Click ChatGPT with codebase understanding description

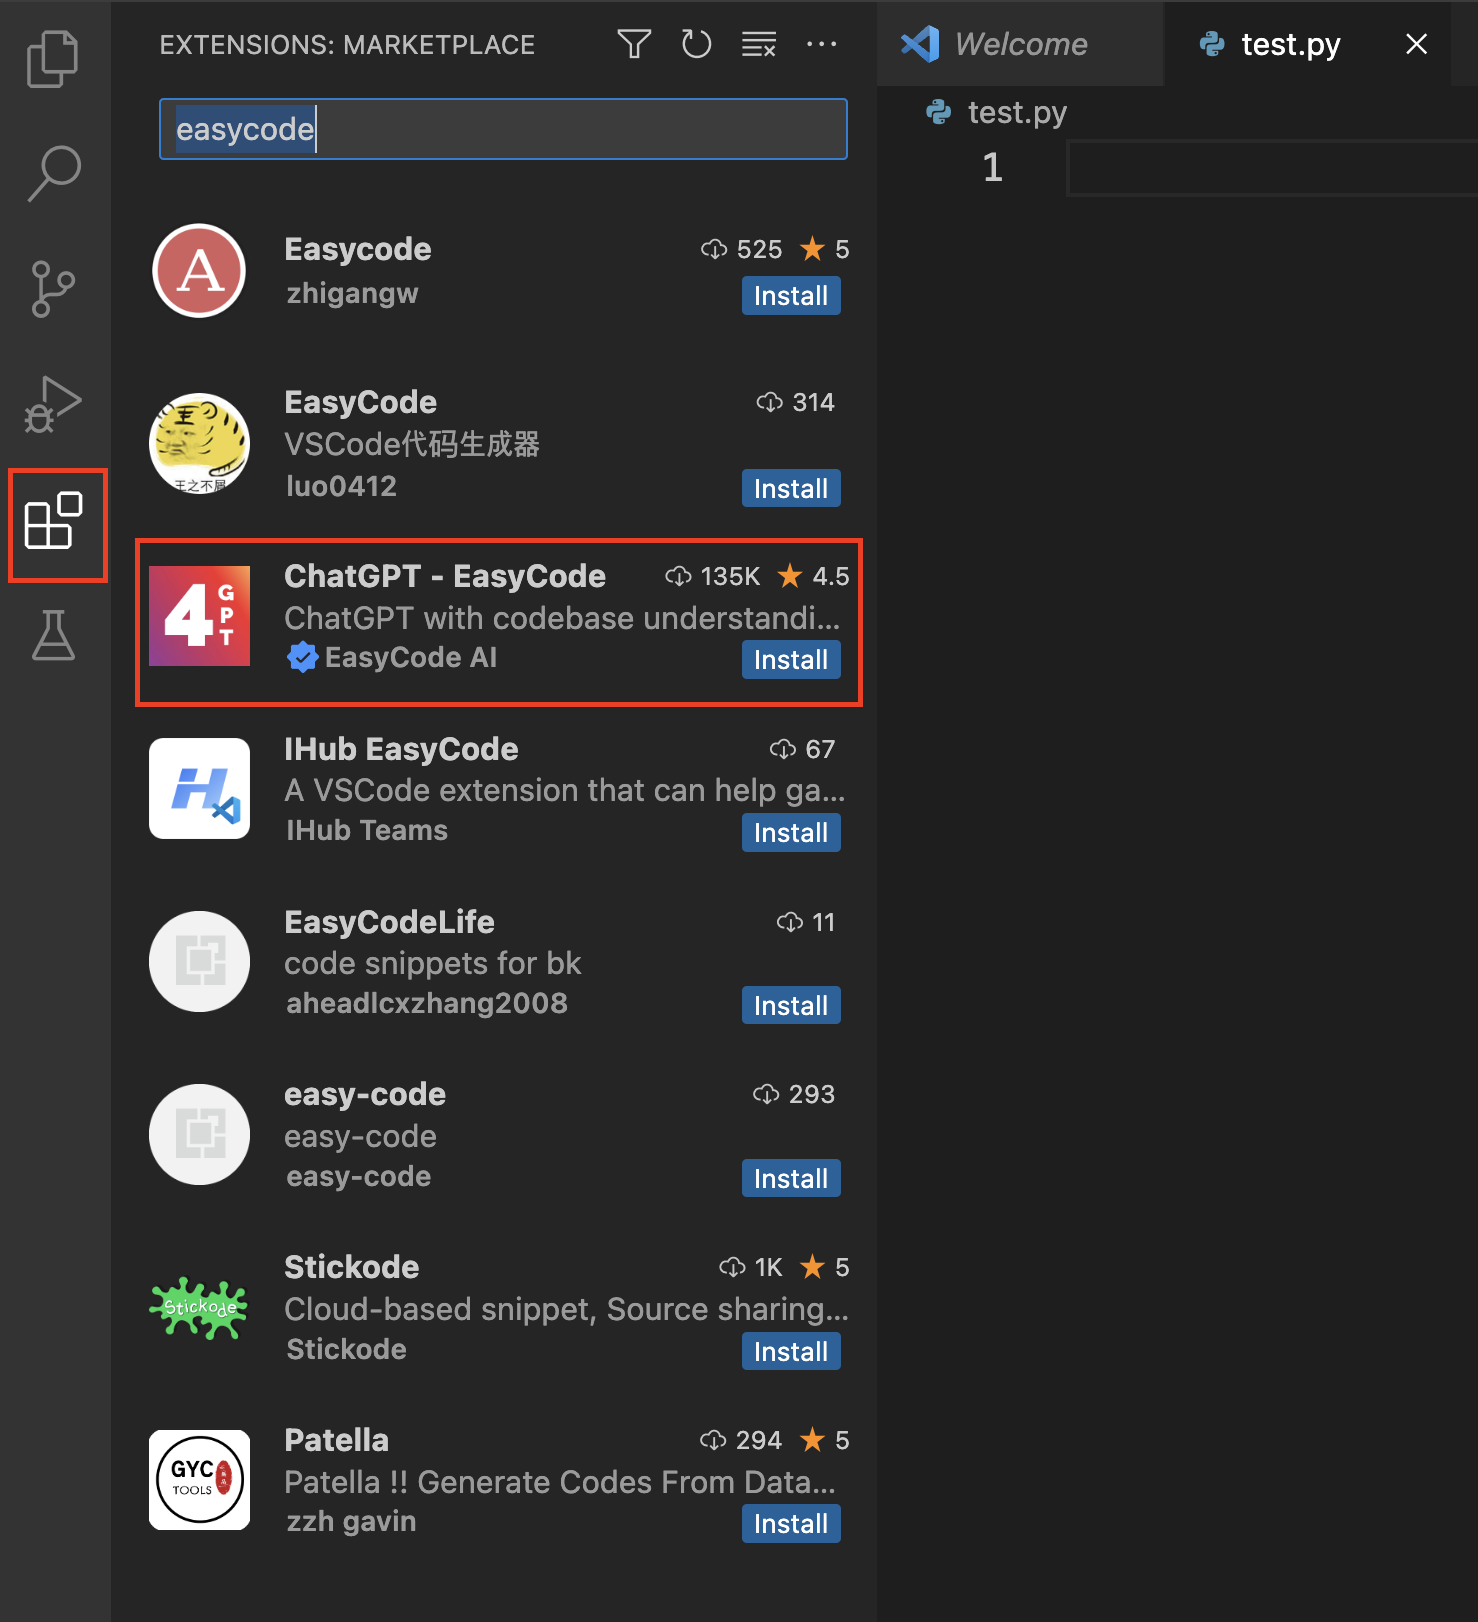(x=562, y=618)
